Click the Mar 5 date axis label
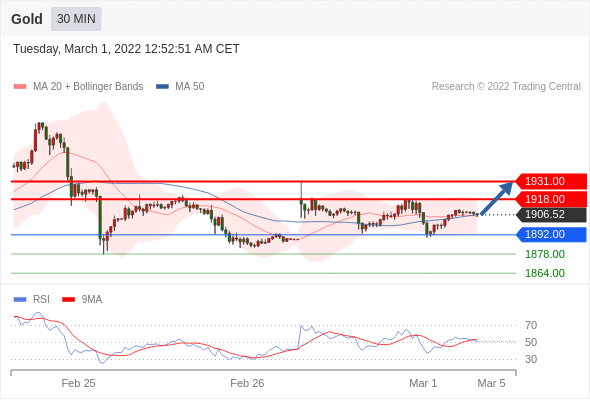 pos(491,383)
